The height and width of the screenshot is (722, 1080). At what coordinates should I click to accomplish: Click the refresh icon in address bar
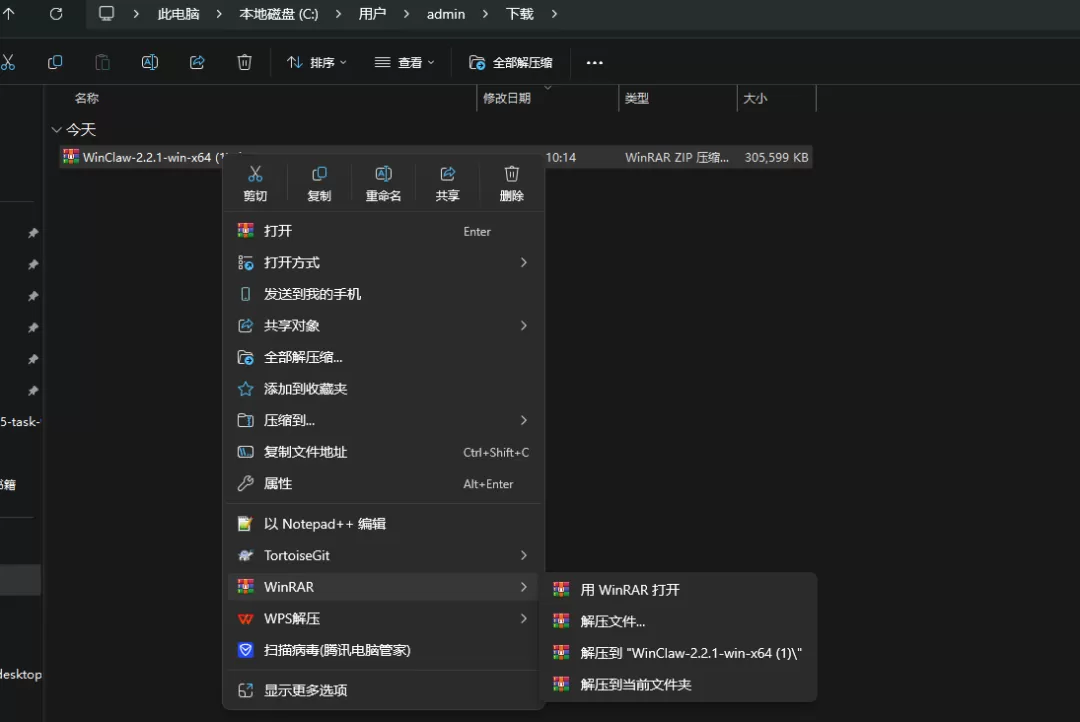(x=56, y=14)
